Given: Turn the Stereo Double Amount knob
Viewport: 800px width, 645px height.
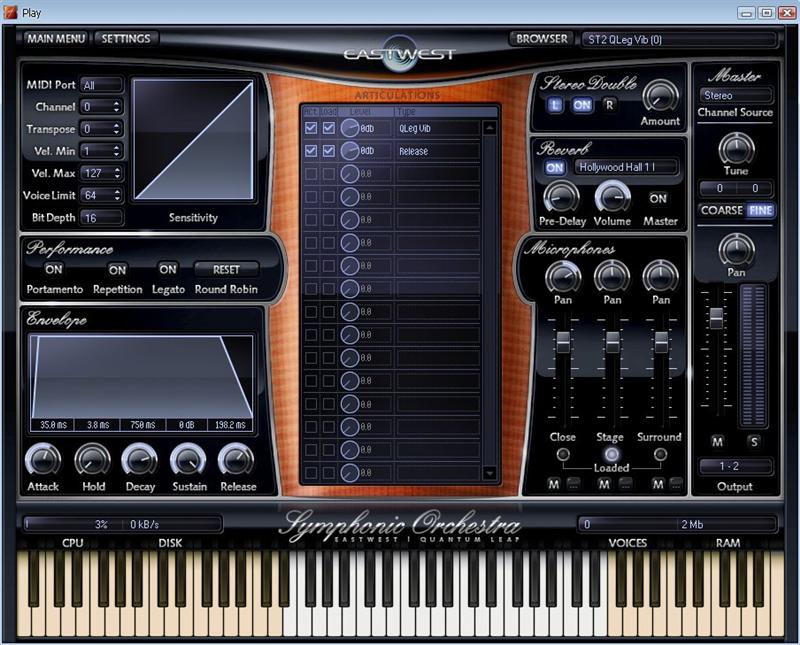Looking at the screenshot, I should tap(660, 96).
